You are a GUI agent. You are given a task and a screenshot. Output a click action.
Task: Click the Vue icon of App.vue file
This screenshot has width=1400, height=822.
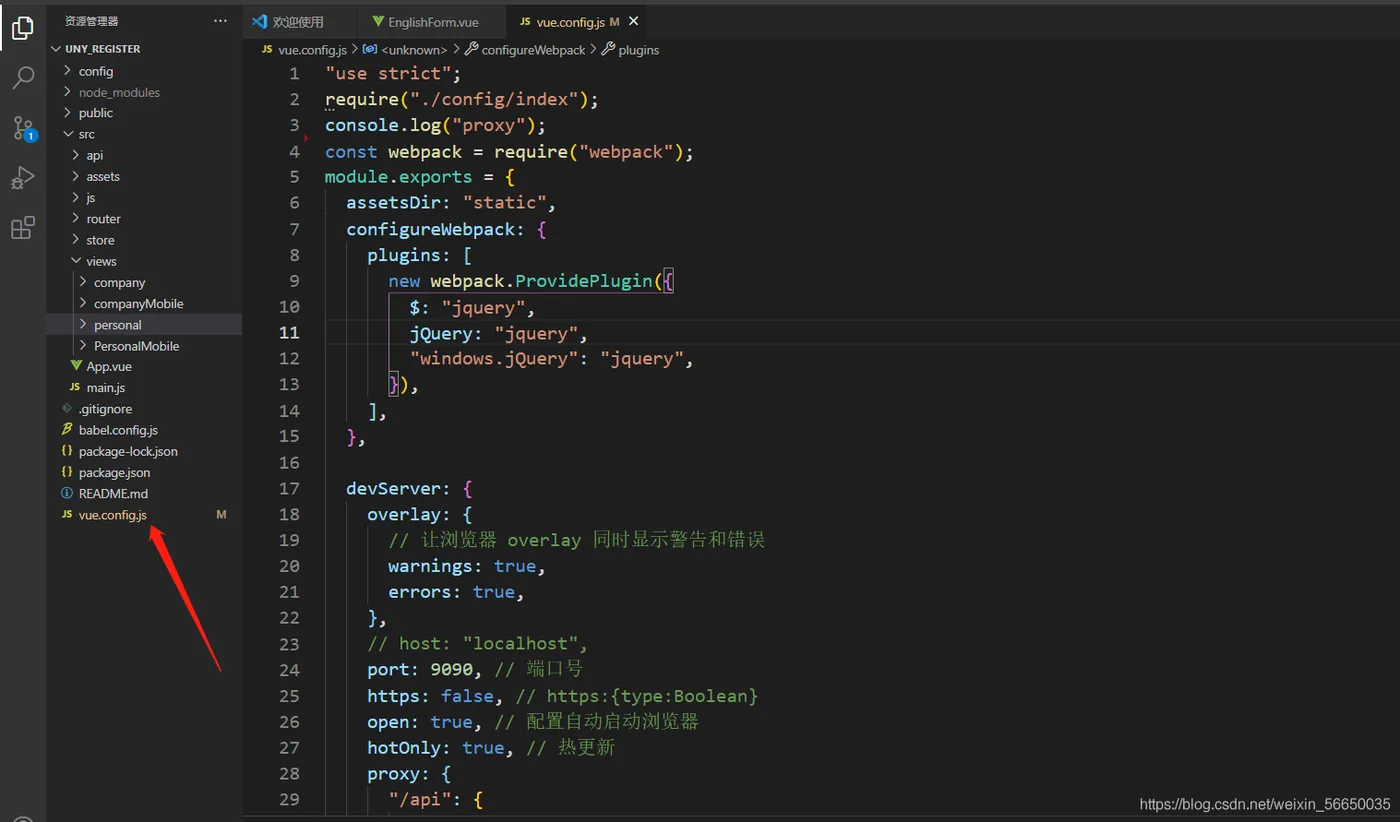tap(76, 366)
